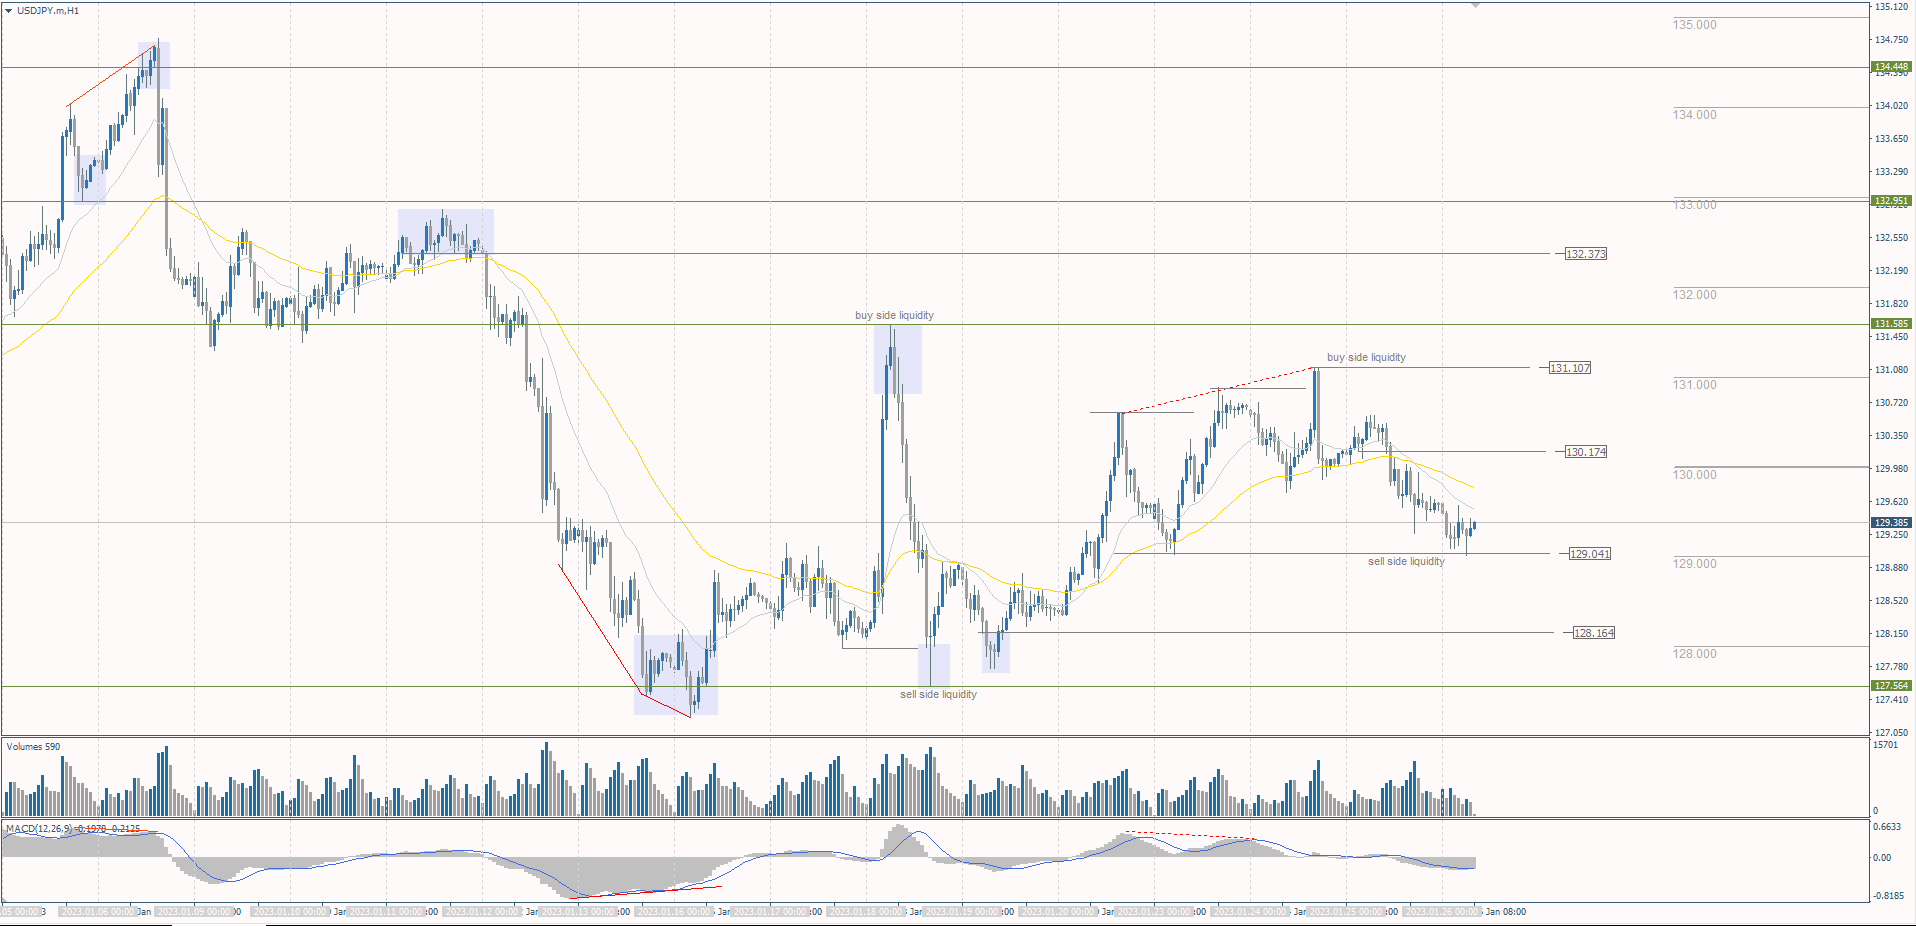Click the 2023.01.20 00:00 date marker
Viewport: 1916px width, 926px height.
tap(1058, 912)
